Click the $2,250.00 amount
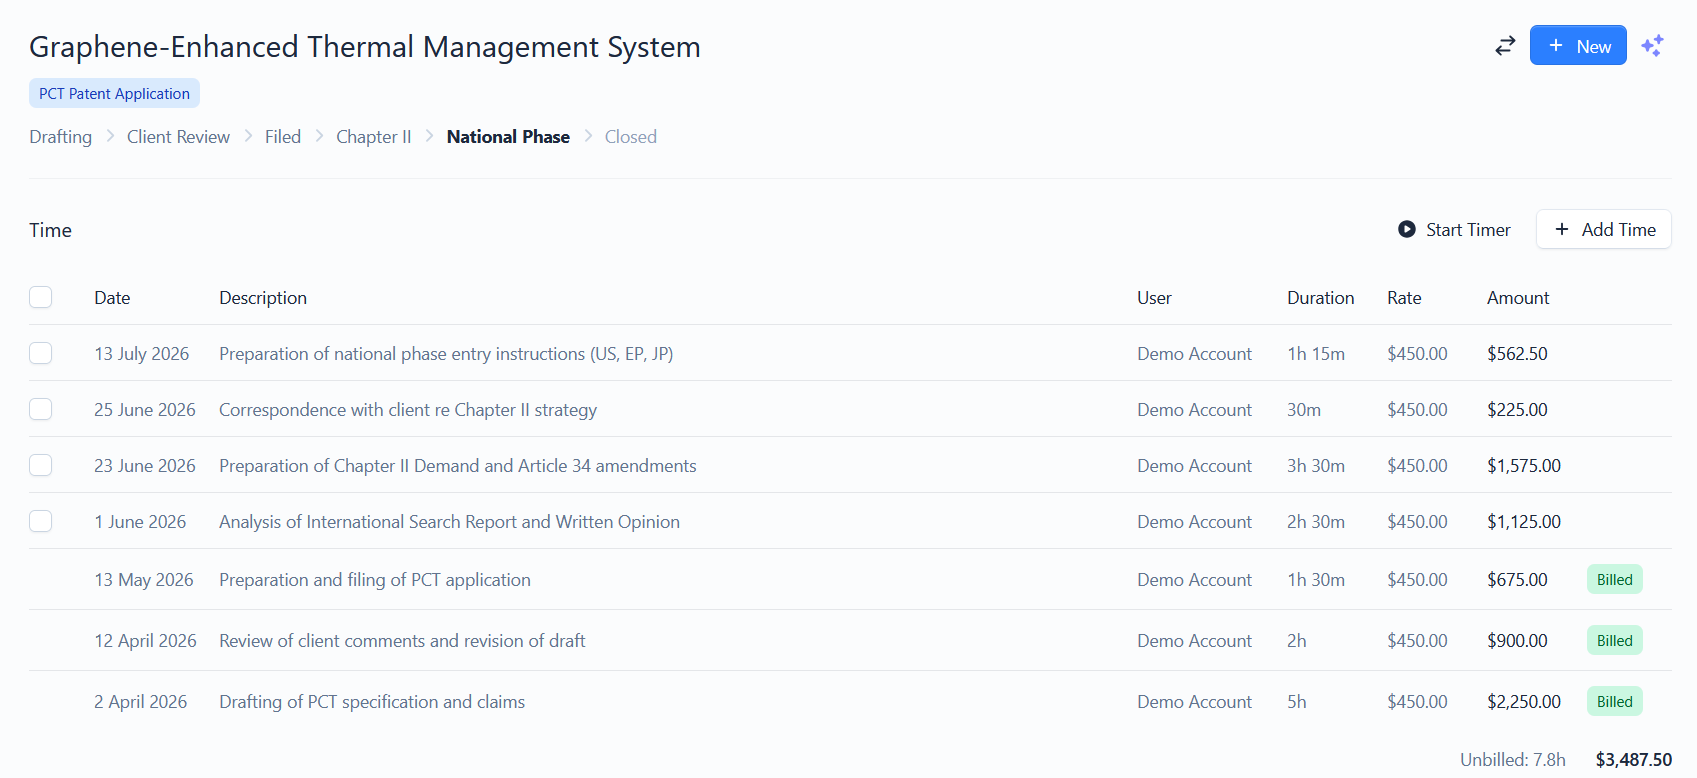Image resolution: width=1697 pixels, height=778 pixels. click(1524, 702)
